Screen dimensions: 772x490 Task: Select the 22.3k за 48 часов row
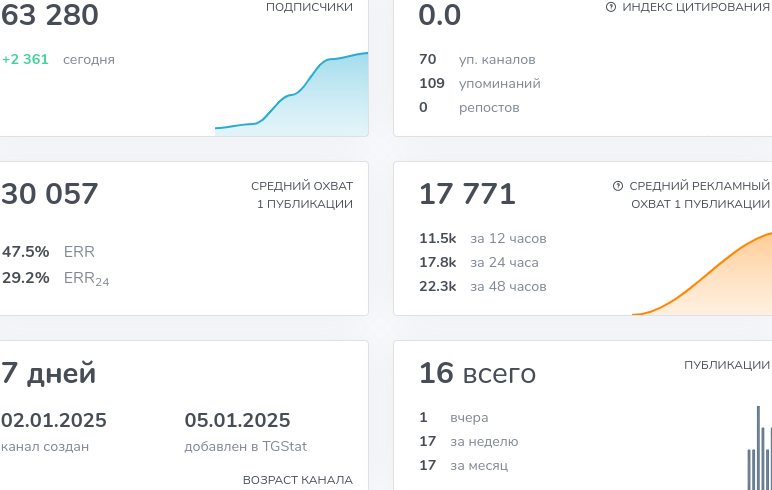point(482,286)
